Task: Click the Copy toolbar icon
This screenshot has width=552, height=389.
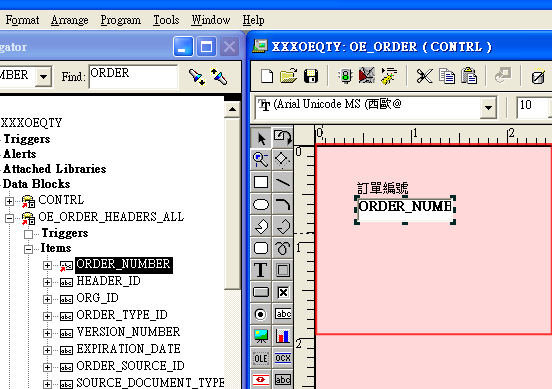Action: click(x=447, y=76)
